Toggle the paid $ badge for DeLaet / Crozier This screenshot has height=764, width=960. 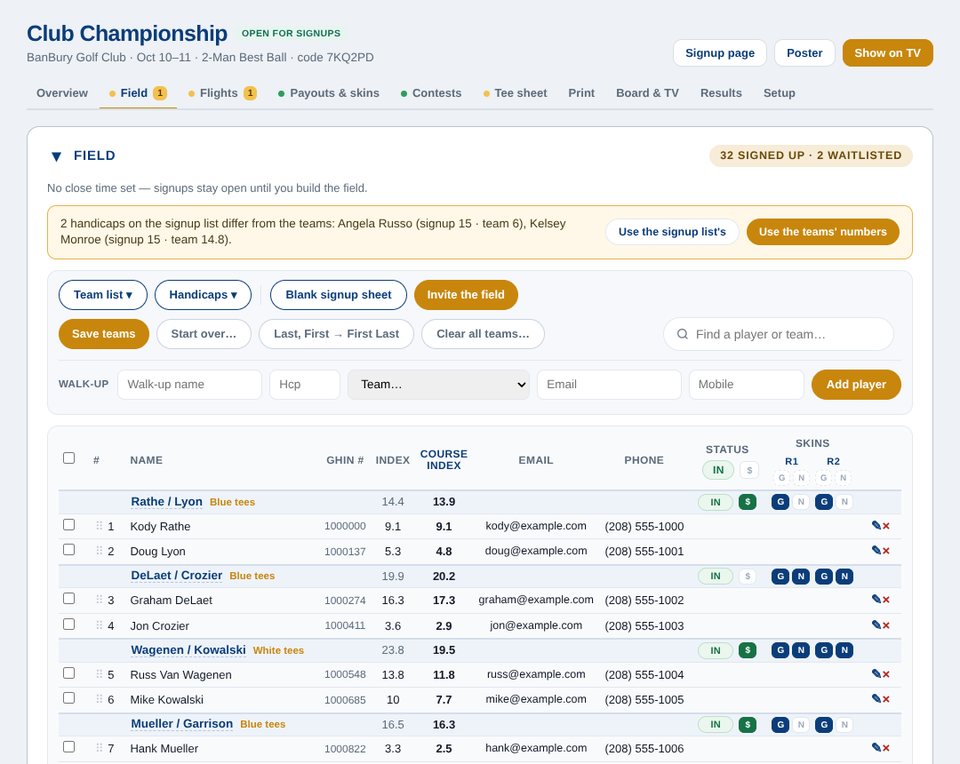pos(748,576)
